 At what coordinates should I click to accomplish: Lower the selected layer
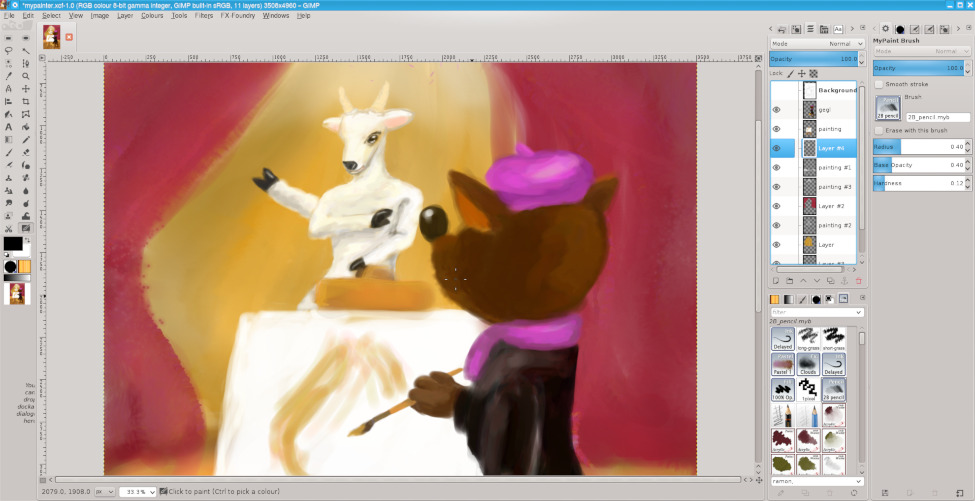pyautogui.click(x=817, y=281)
